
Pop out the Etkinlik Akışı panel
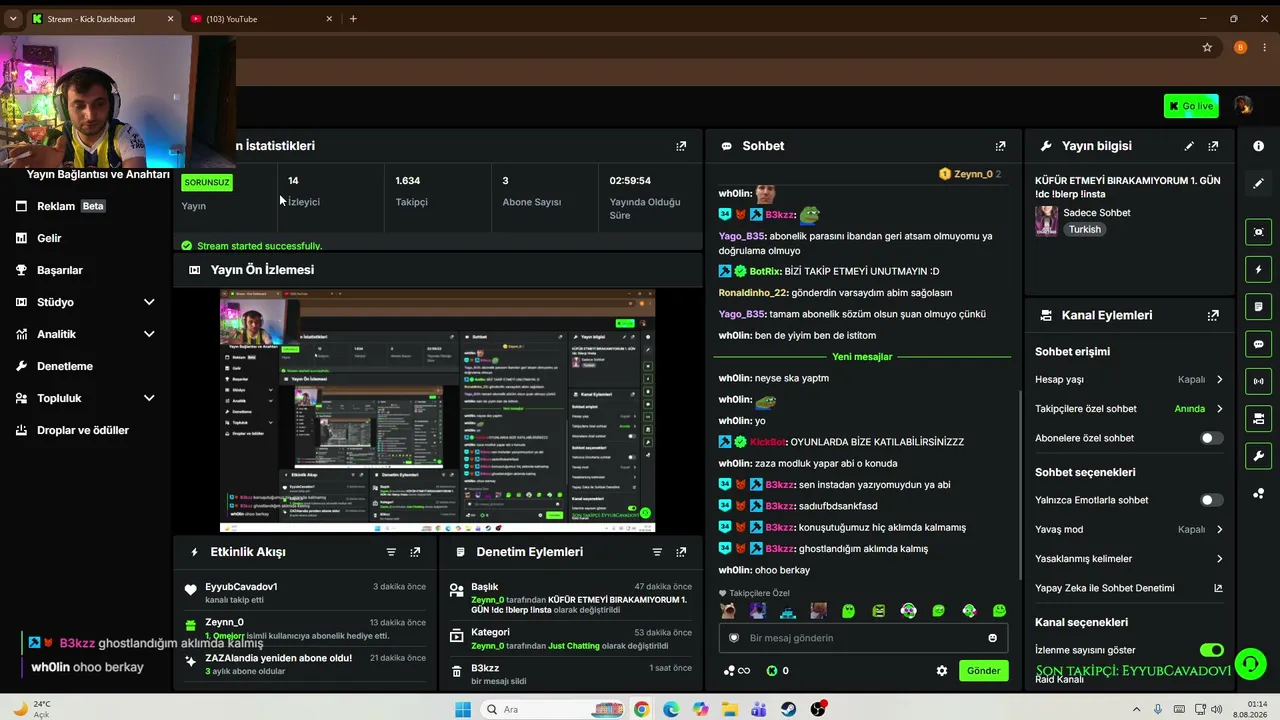point(415,552)
